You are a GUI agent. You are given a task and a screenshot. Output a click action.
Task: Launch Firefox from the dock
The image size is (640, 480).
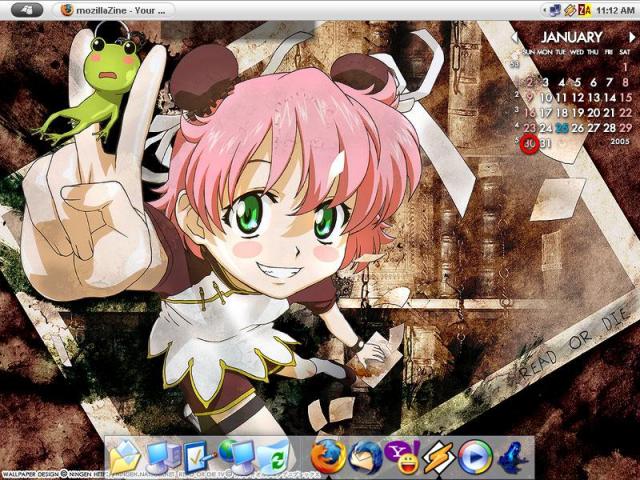[327, 456]
